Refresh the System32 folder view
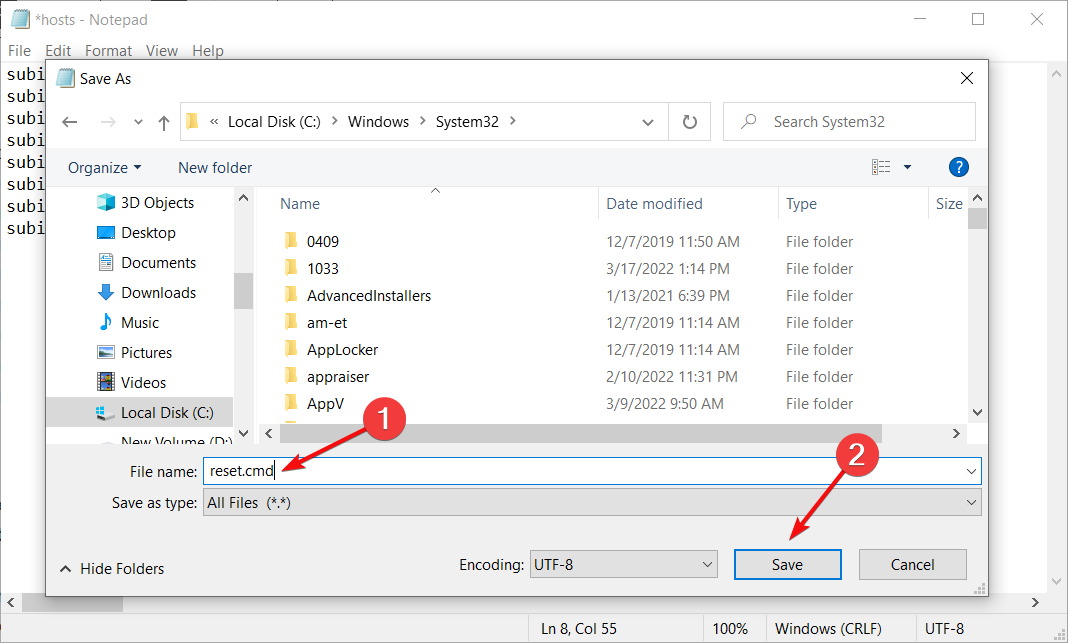Viewport: 1068px width, 643px height. (691, 121)
